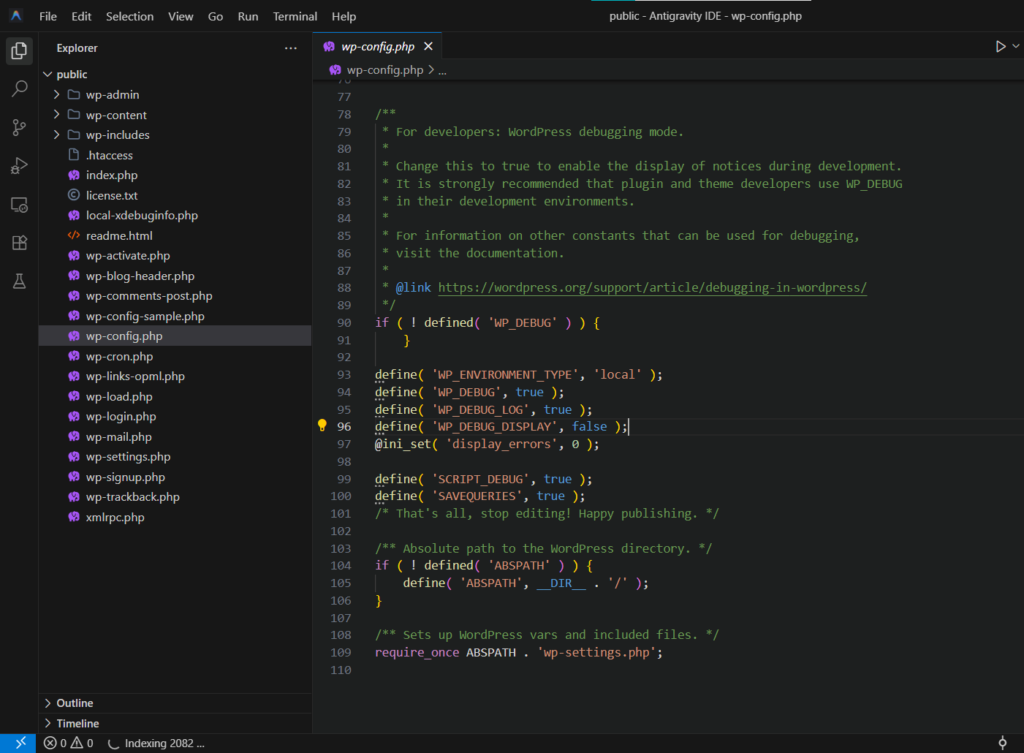Click line number 104 in gutter
This screenshot has height=753, width=1024.
click(x=341, y=566)
